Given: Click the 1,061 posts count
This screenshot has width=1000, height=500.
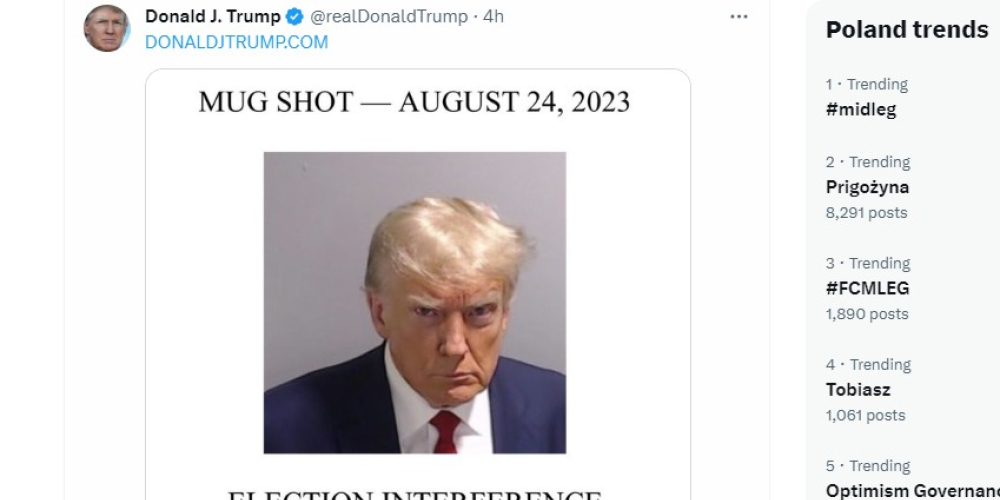Looking at the screenshot, I should 865,414.
